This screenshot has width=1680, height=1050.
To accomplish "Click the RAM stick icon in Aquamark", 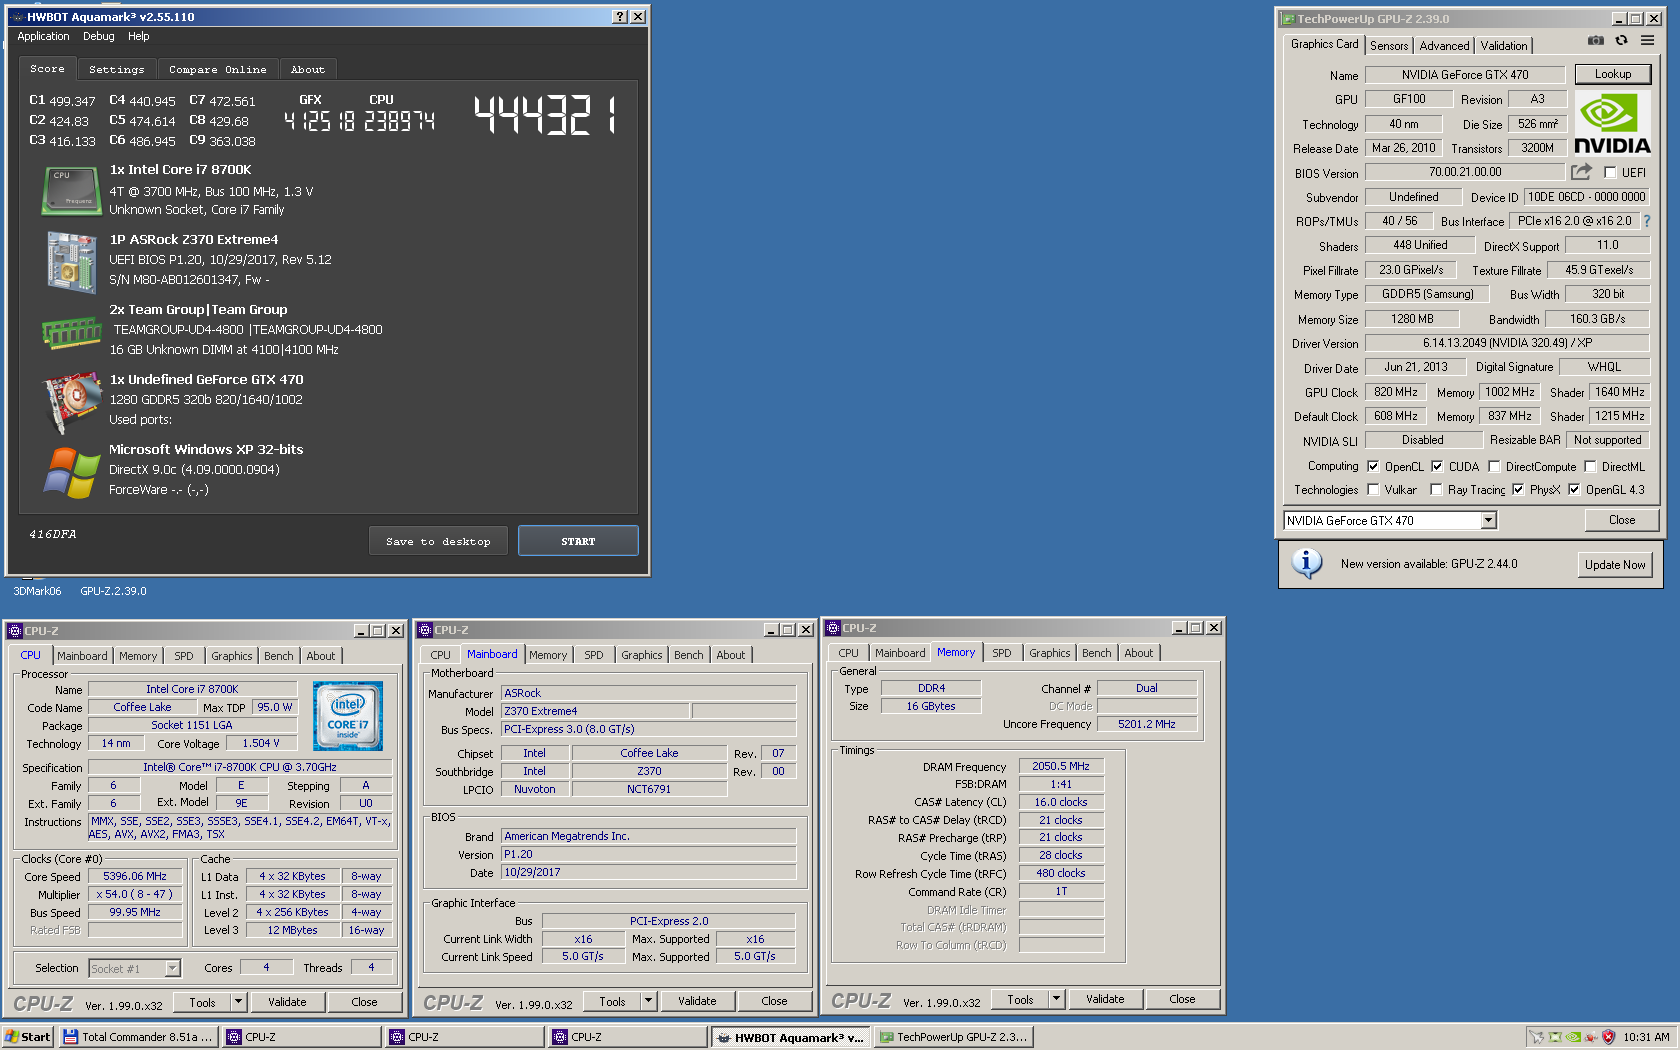I will (71, 332).
